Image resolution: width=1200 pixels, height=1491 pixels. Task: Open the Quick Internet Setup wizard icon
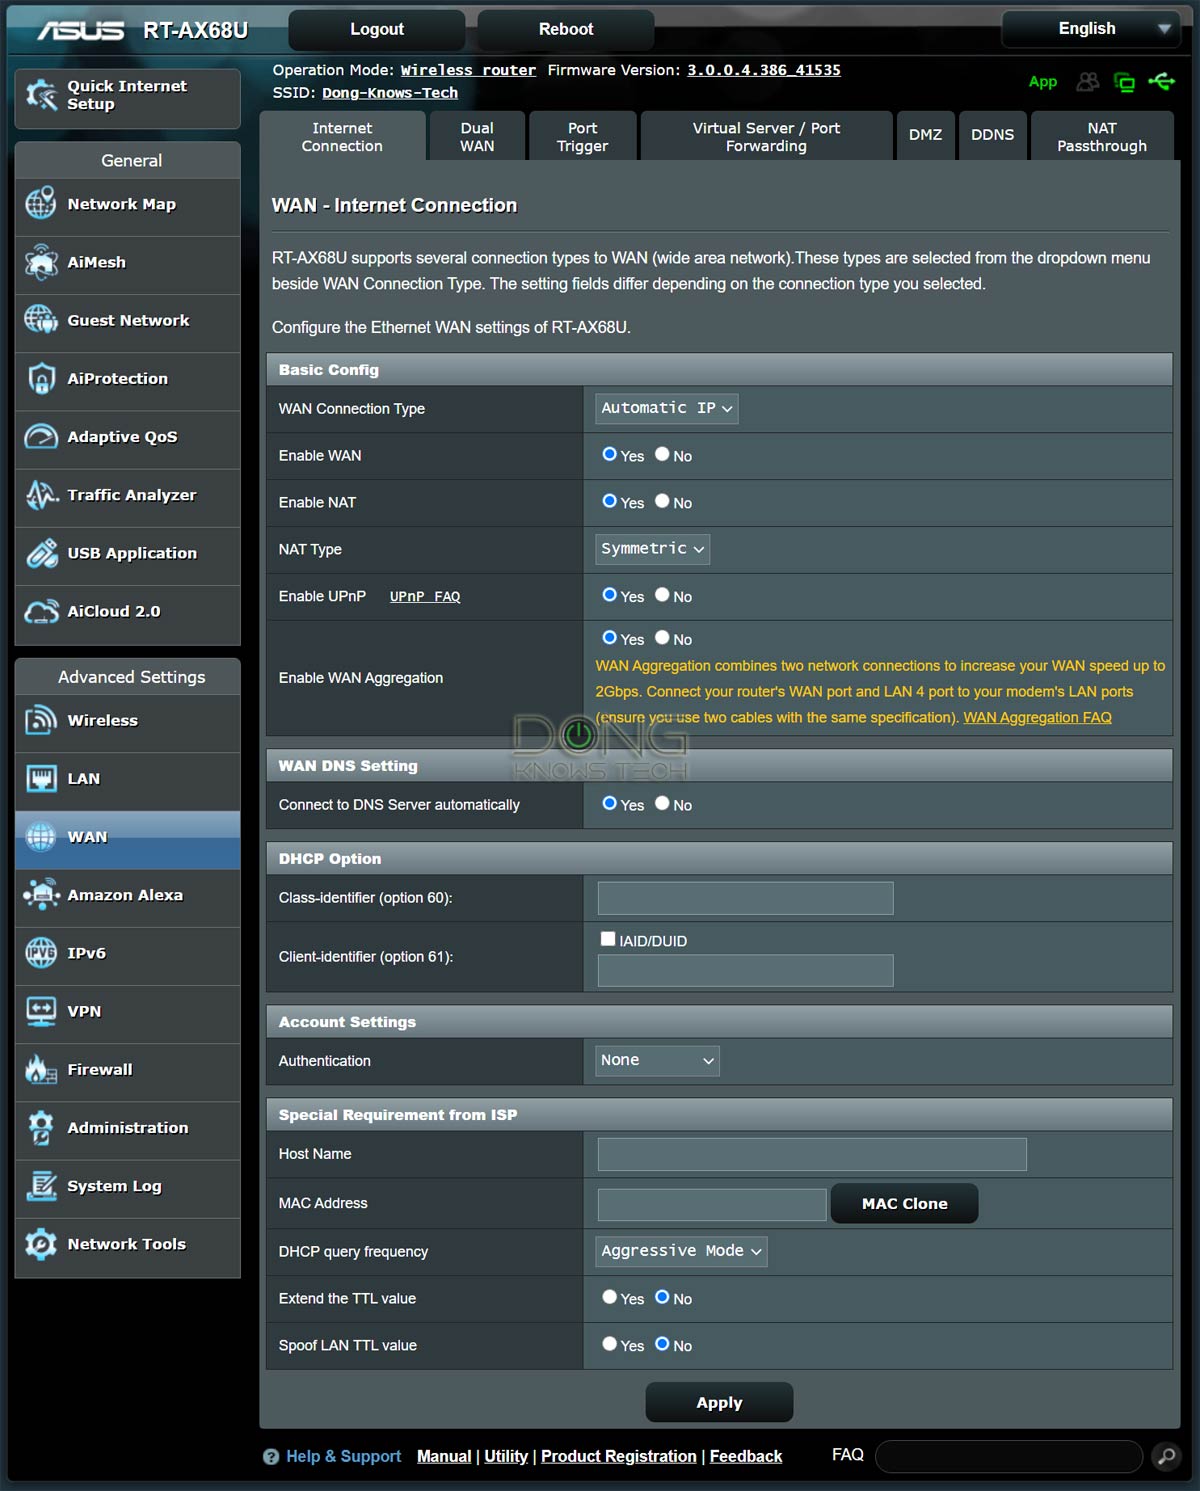tap(41, 96)
